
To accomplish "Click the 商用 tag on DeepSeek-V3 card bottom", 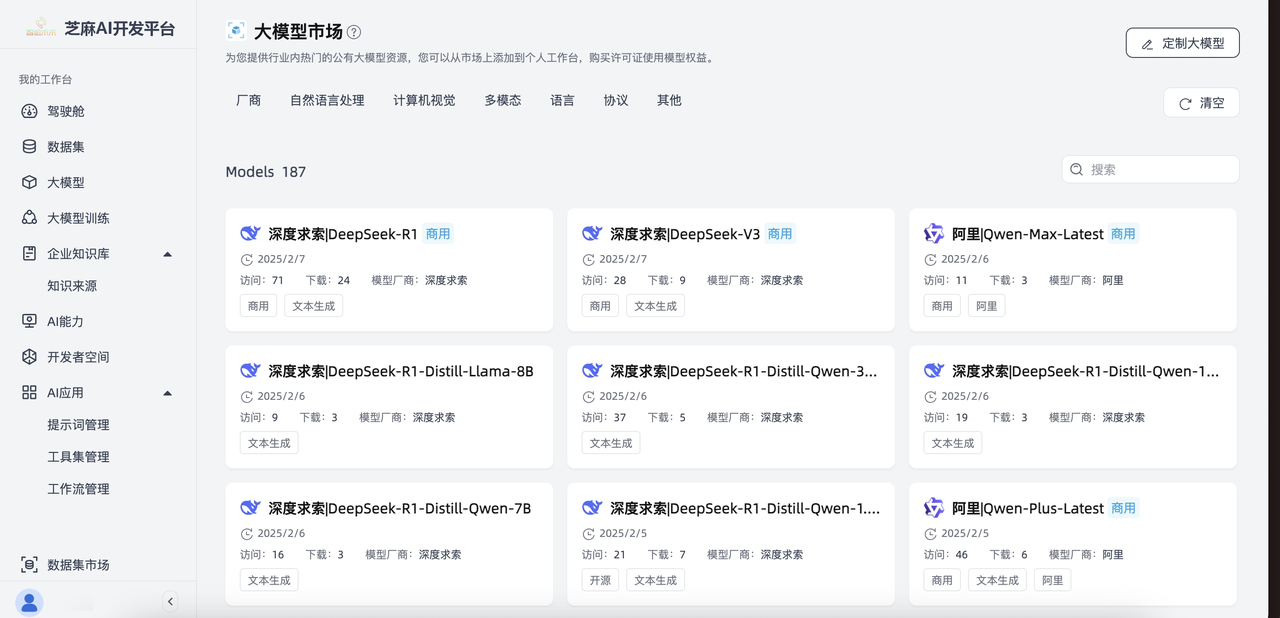I will point(600,306).
